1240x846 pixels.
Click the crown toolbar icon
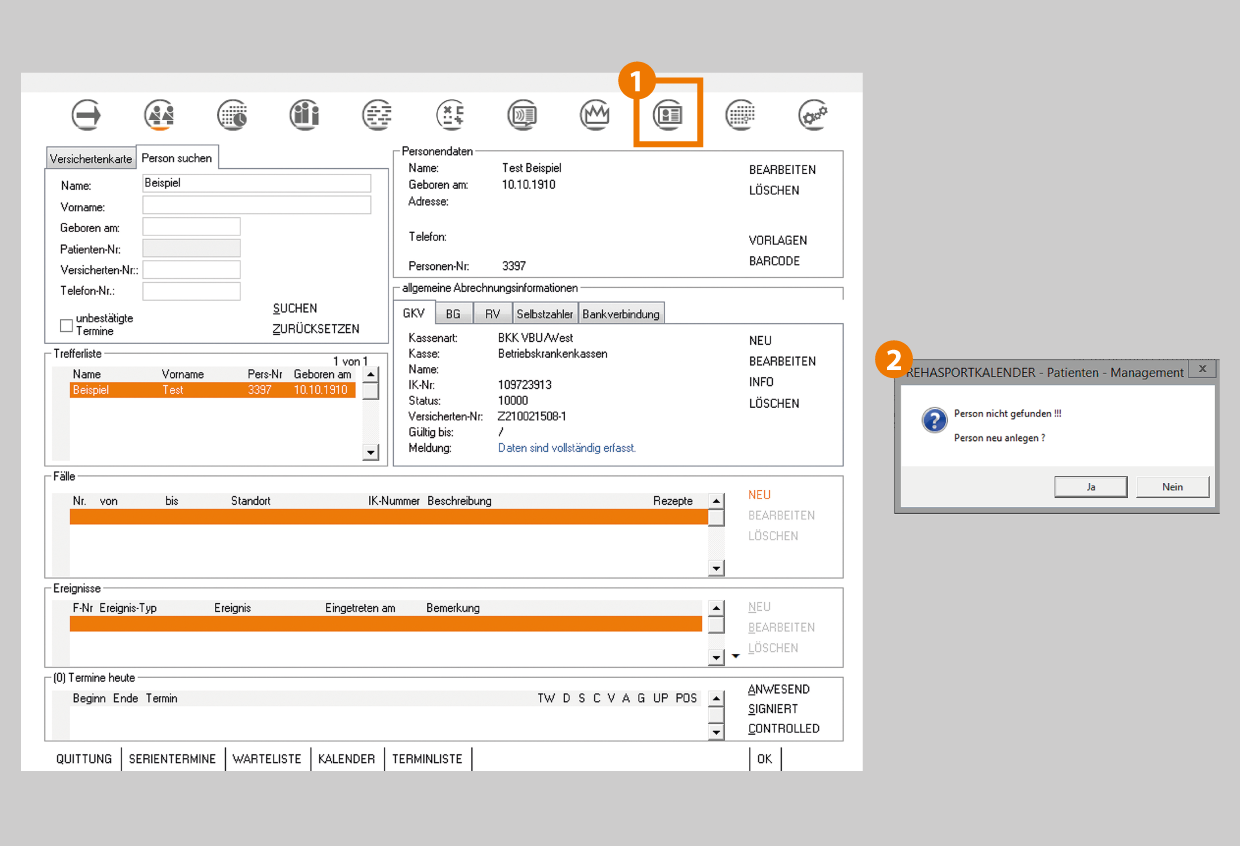[x=595, y=115]
